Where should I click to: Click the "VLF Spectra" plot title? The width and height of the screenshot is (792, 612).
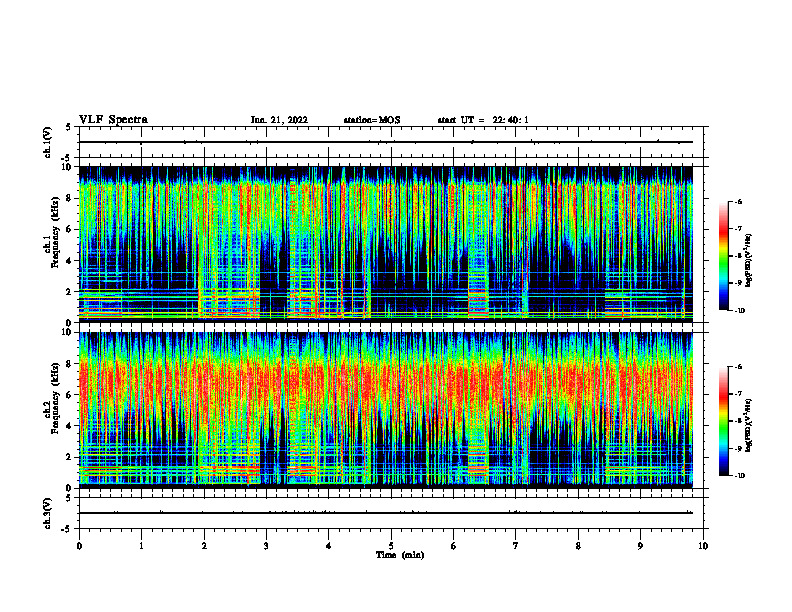[x=113, y=120]
